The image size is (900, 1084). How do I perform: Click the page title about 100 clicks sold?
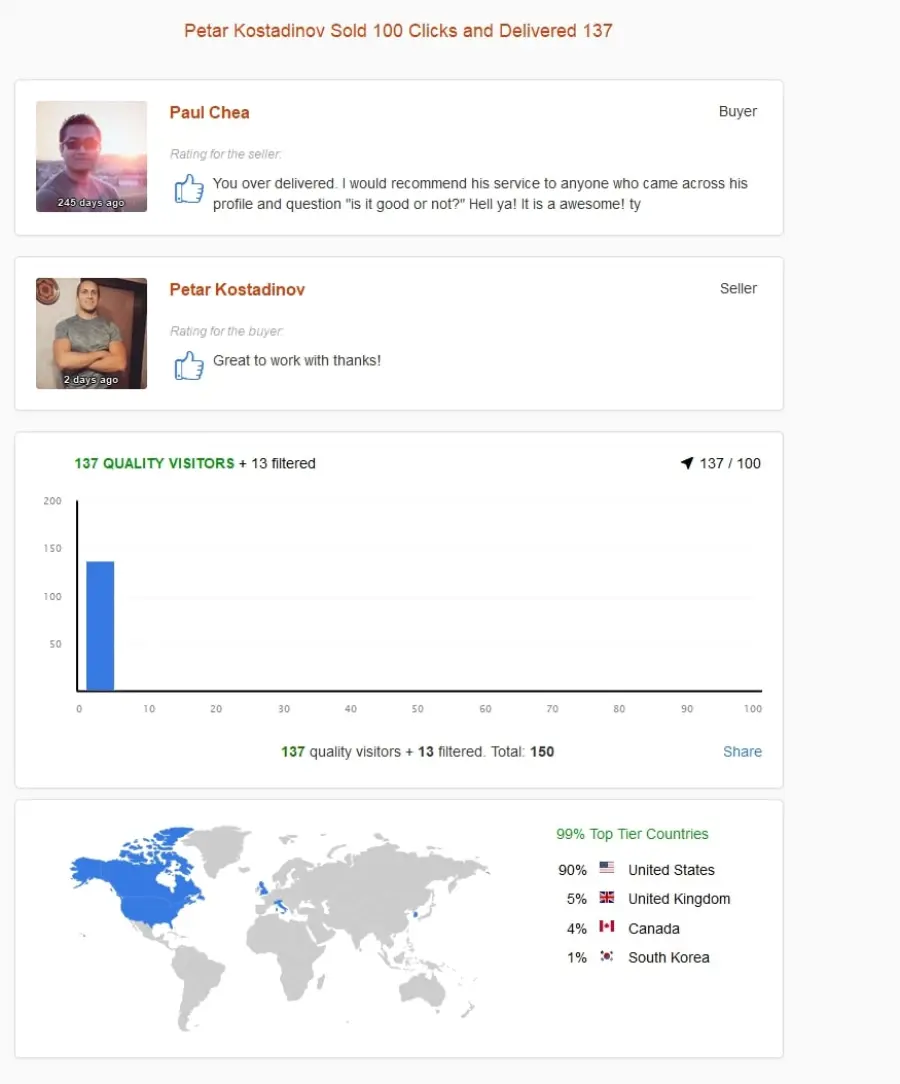click(x=398, y=30)
